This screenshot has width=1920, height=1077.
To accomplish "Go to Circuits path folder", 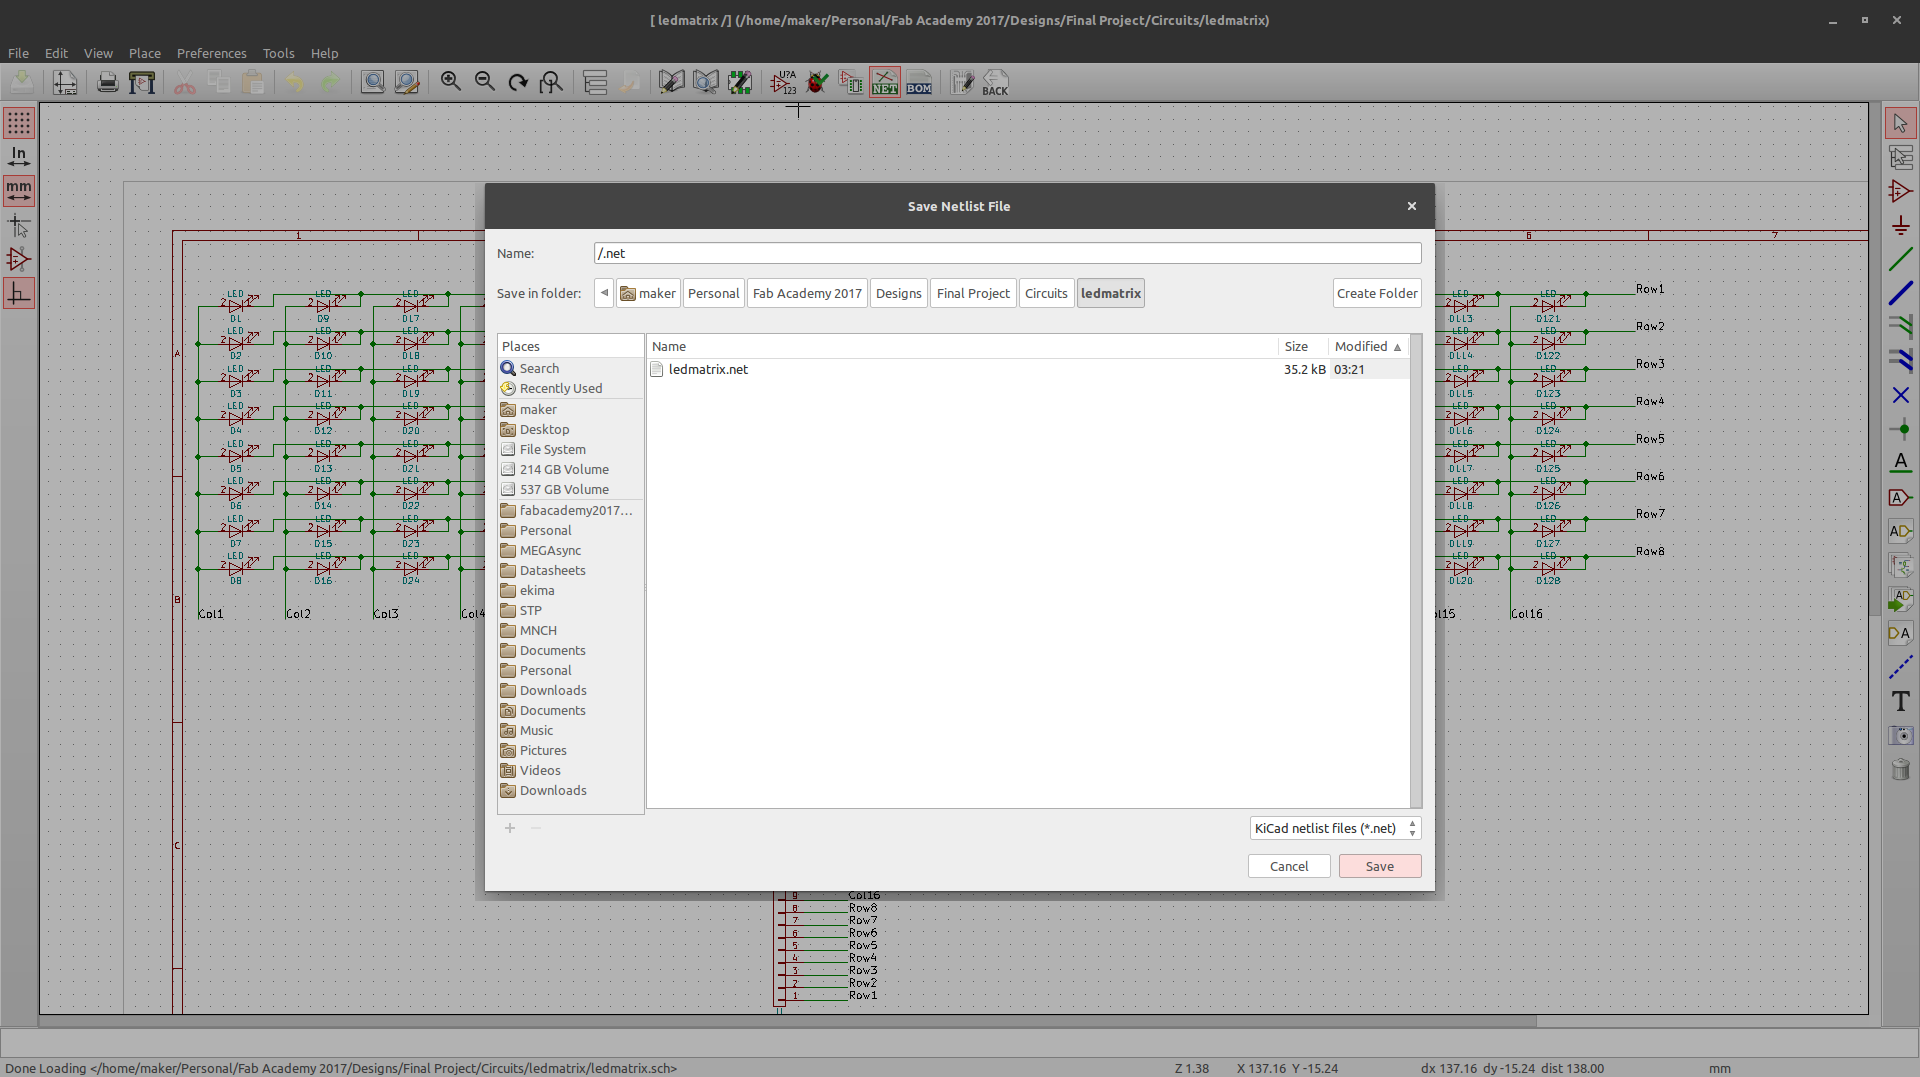I will pyautogui.click(x=1046, y=293).
